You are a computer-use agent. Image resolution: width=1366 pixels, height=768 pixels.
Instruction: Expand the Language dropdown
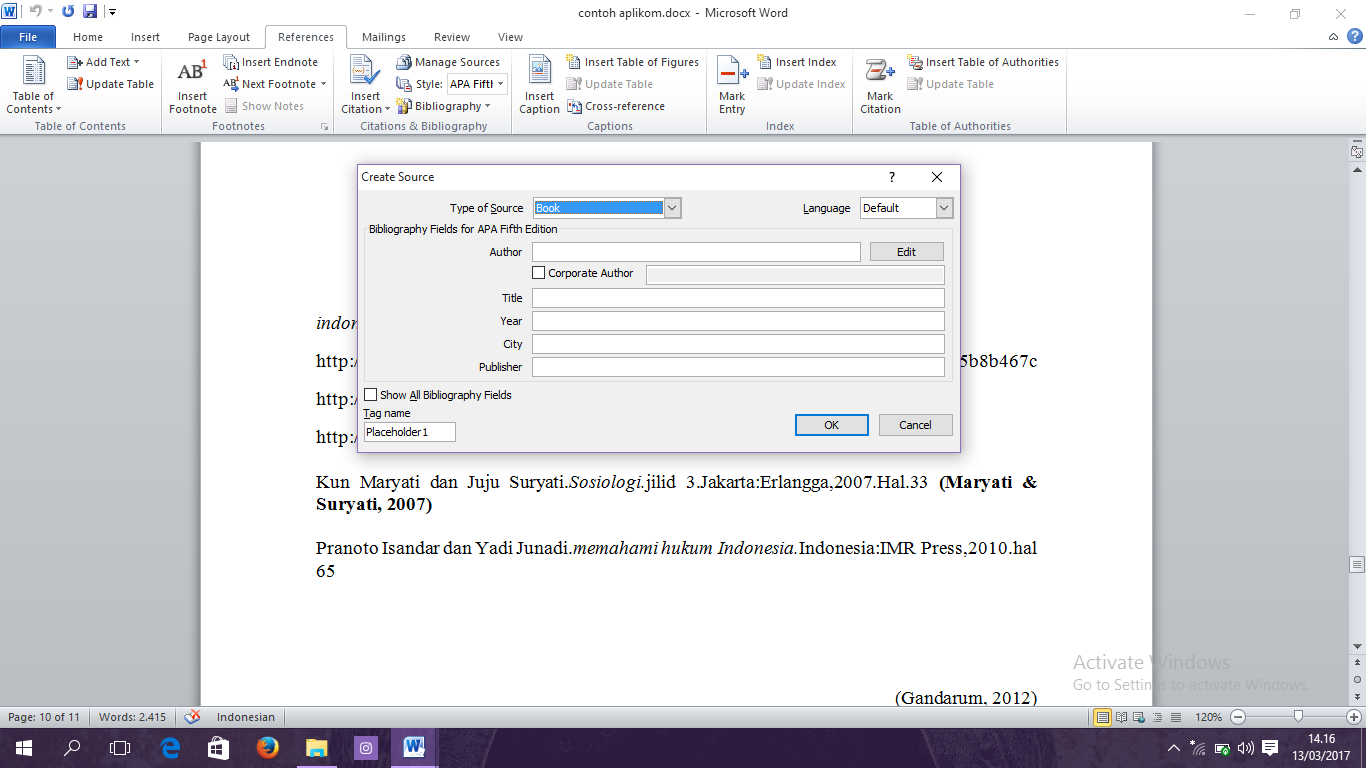[x=943, y=207]
